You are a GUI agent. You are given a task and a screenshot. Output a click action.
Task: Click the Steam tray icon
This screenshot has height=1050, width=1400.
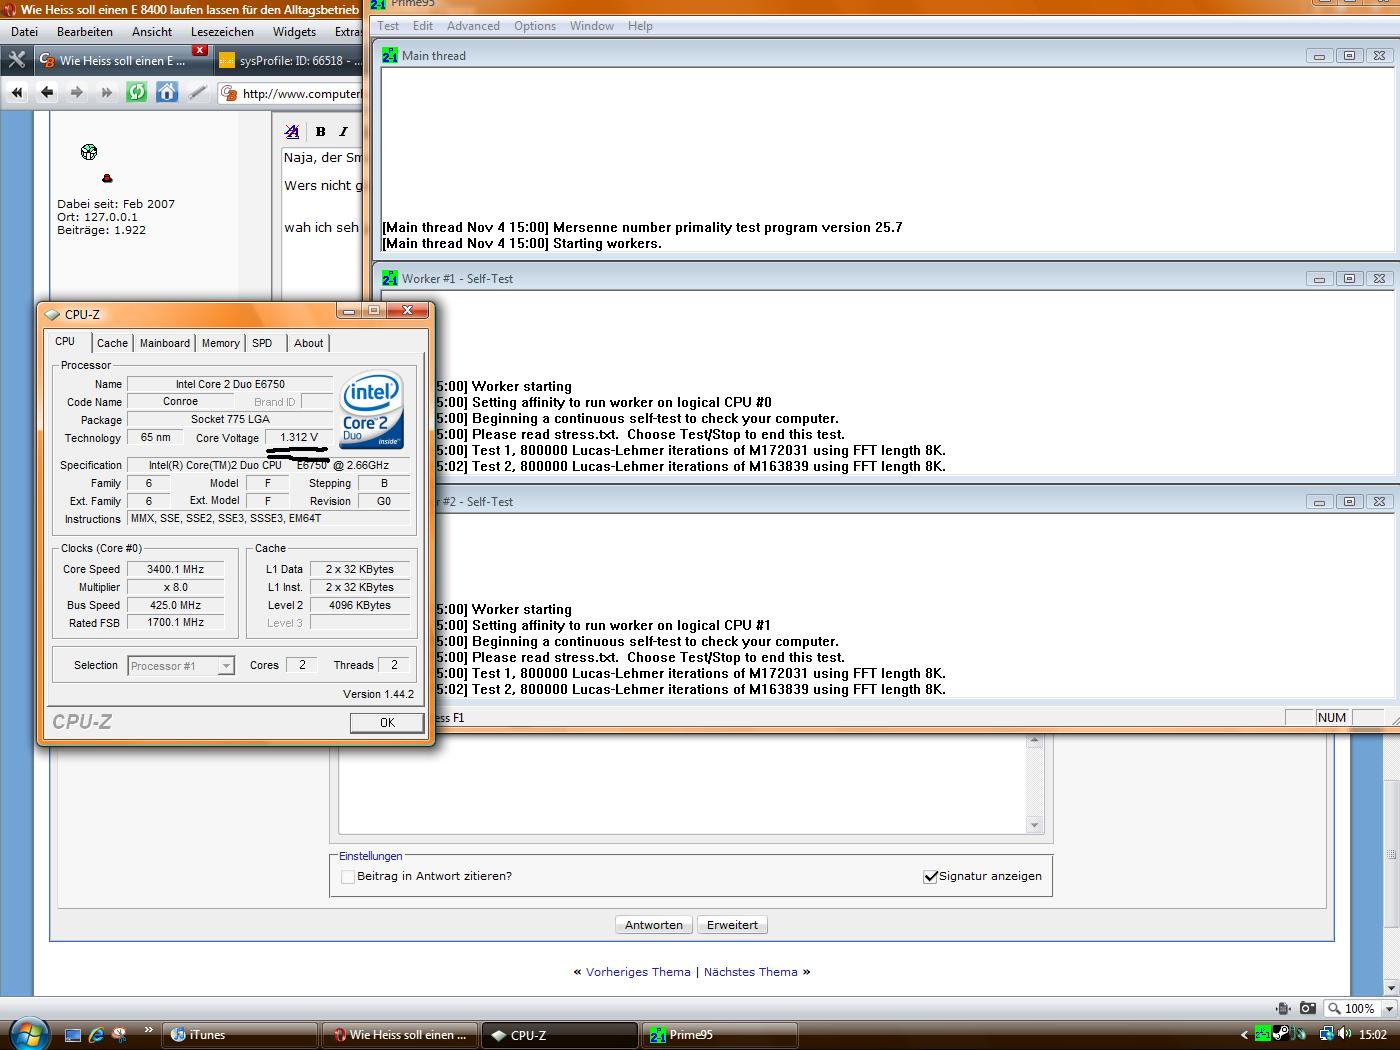click(x=1281, y=1034)
